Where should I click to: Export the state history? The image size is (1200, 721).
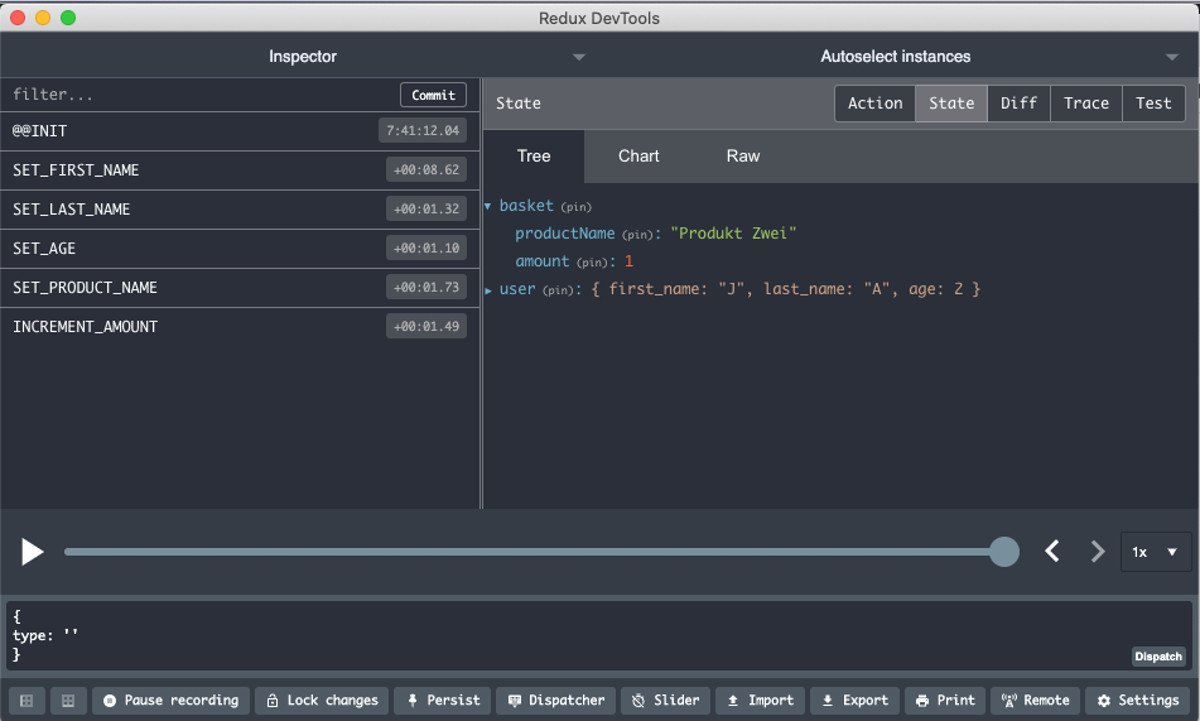point(855,700)
